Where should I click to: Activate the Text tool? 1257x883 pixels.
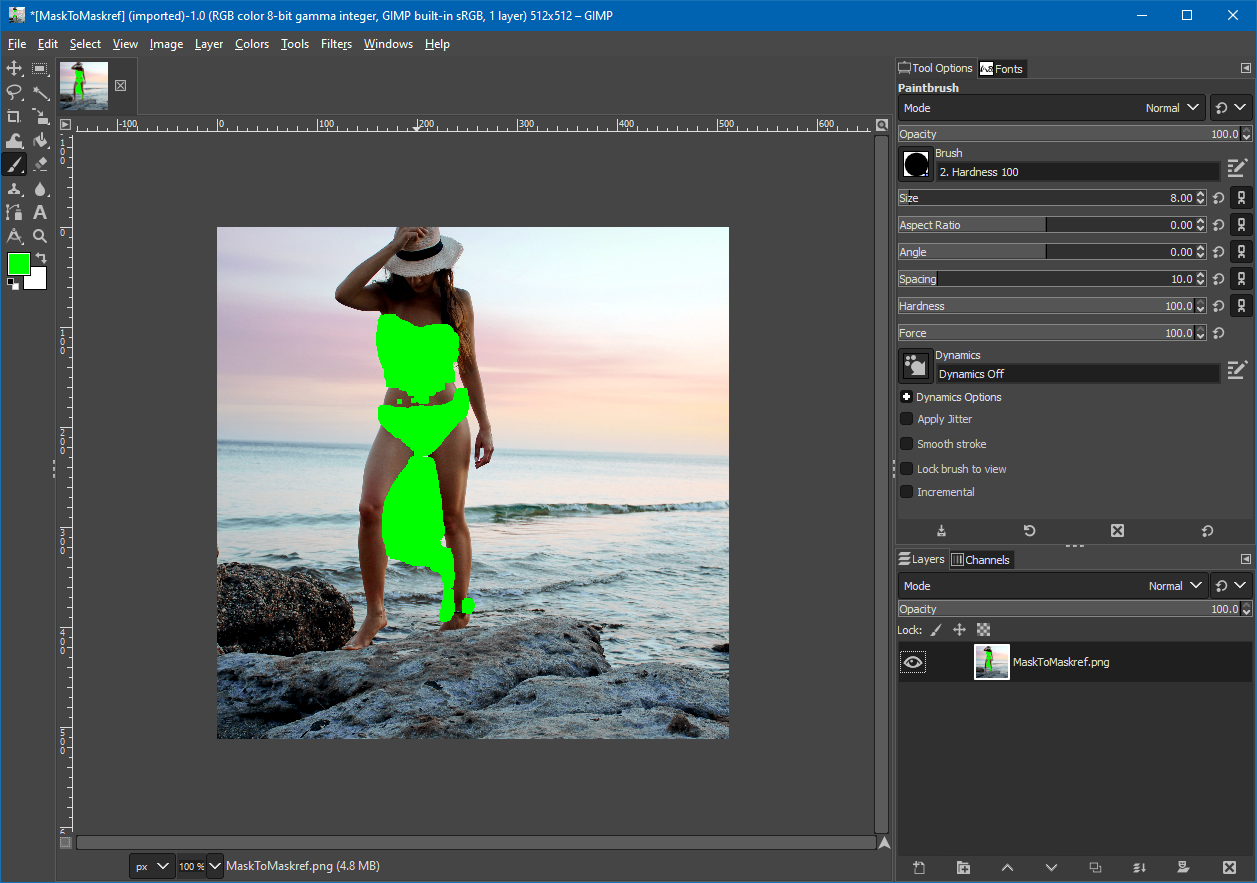tap(40, 212)
